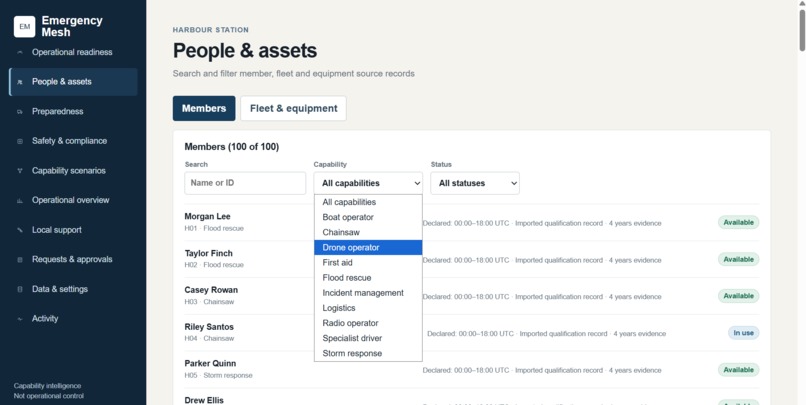This screenshot has height=405, width=806.
Task: Click the People & assets sidebar icon
Action: coord(20,82)
